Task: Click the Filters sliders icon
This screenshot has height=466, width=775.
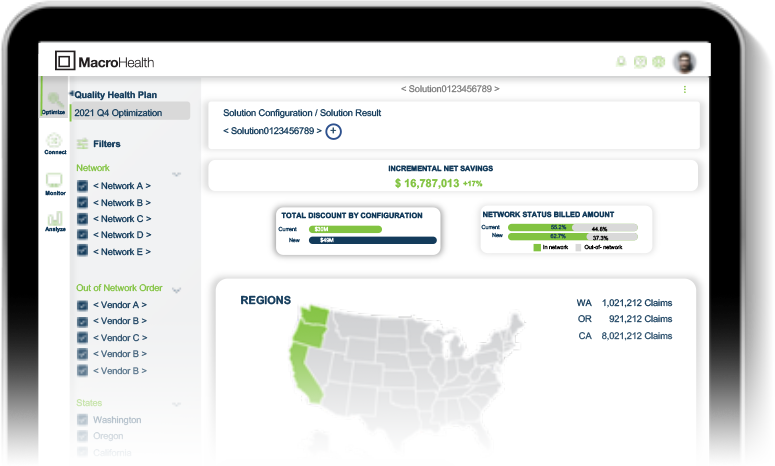Action: [x=83, y=144]
